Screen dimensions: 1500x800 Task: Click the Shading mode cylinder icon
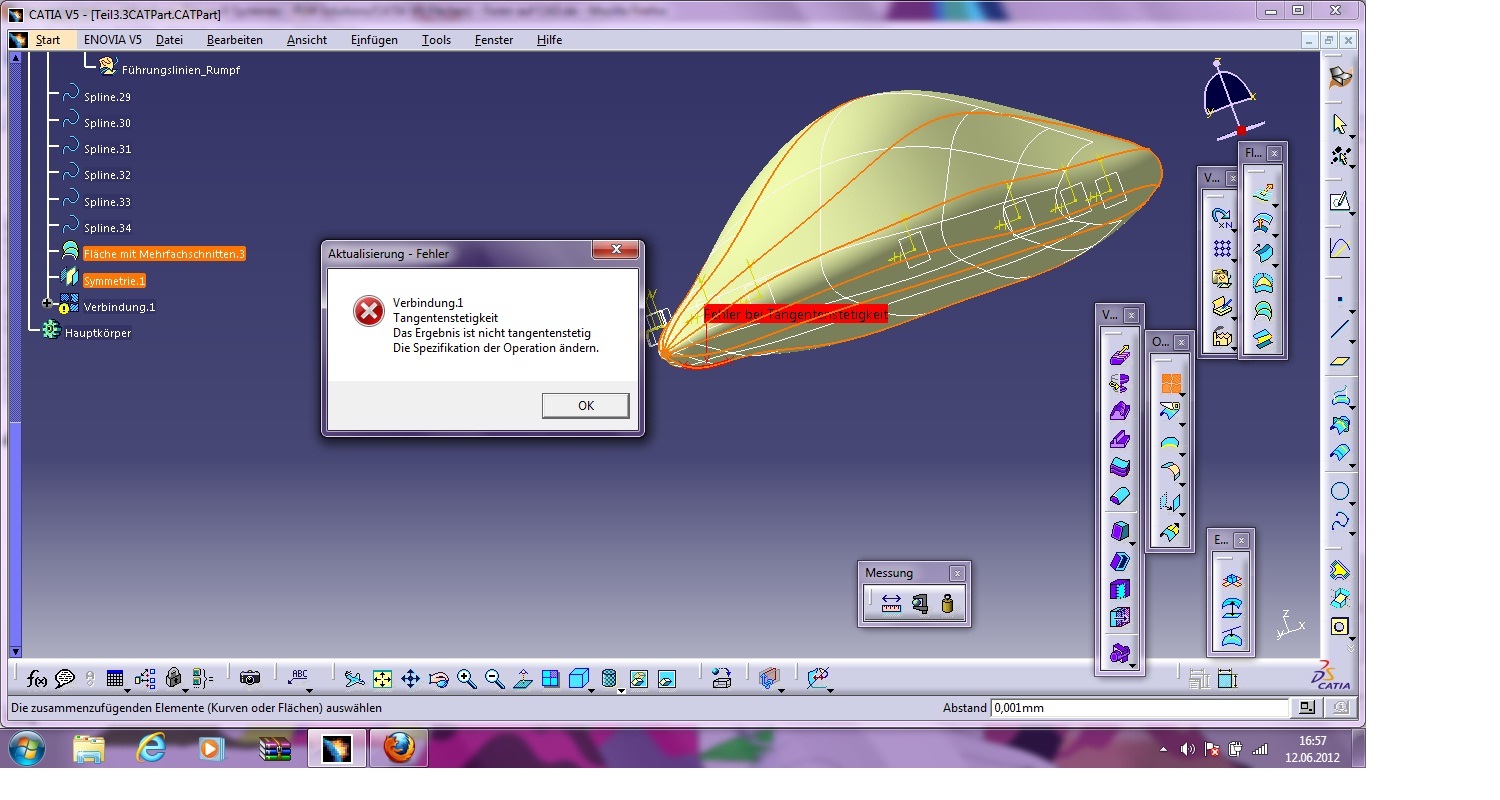click(610, 679)
